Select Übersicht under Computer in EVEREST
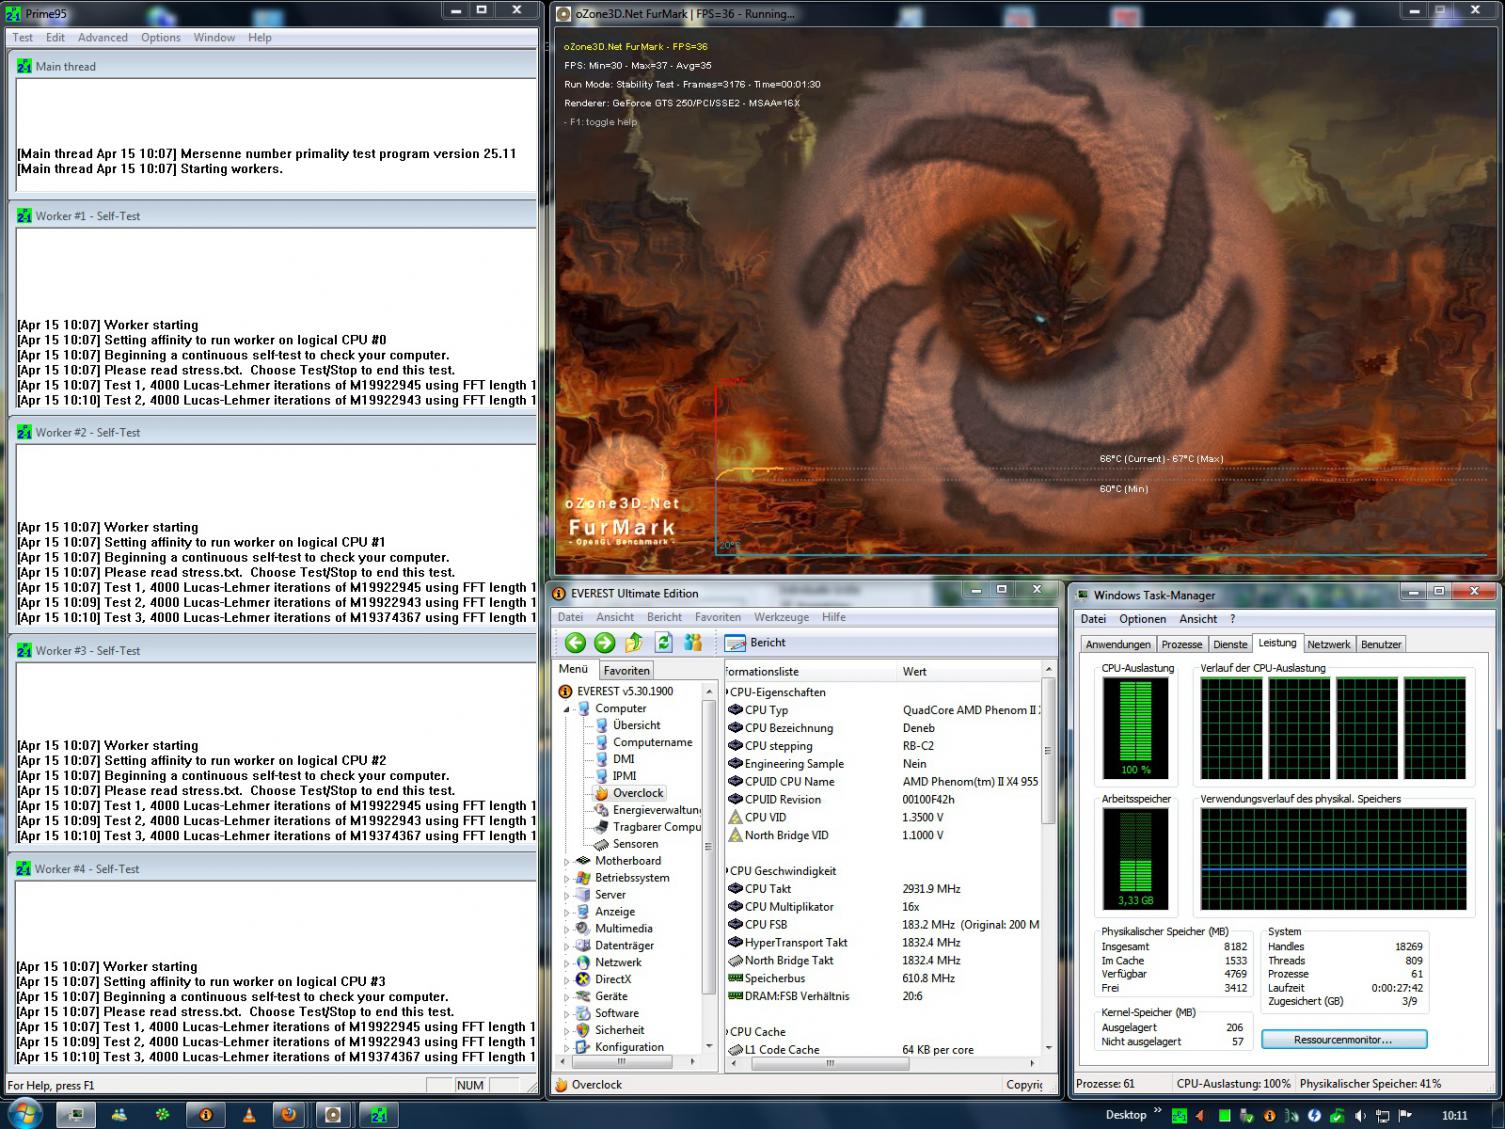Viewport: 1505px width, 1129px height. [x=636, y=725]
